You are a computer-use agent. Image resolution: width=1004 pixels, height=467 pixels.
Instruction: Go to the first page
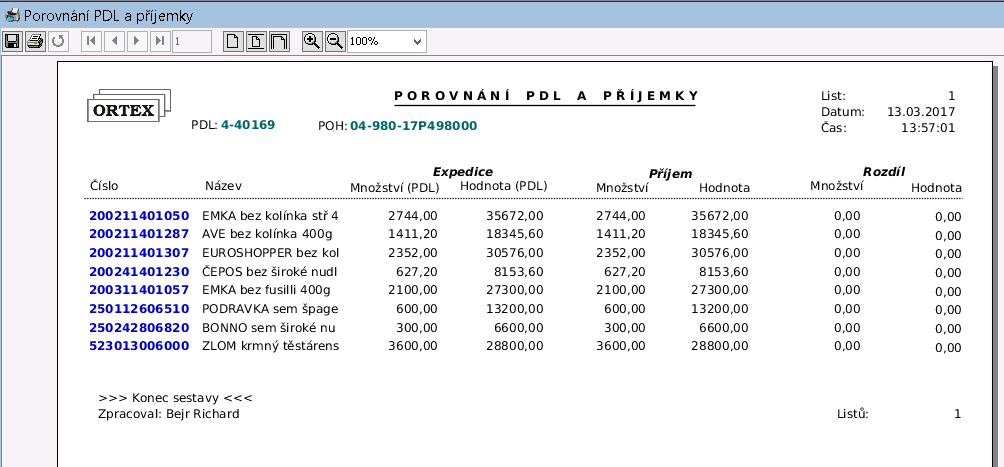91,41
